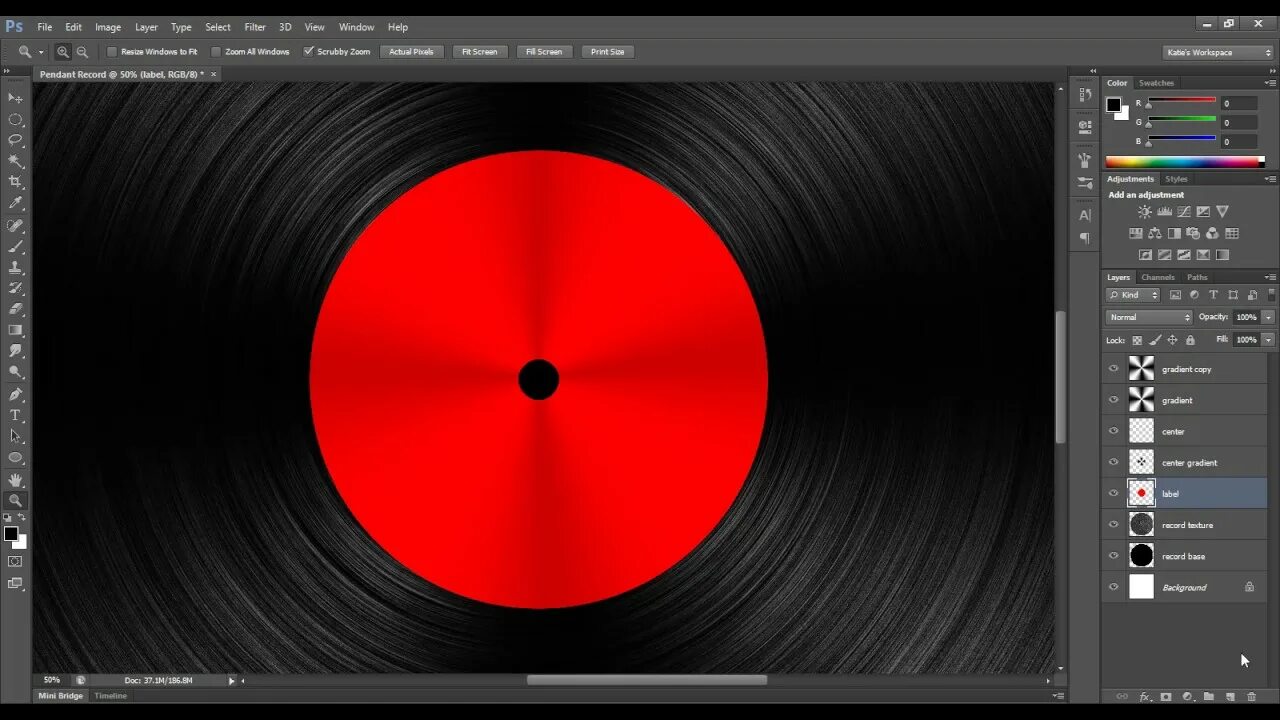
Task: Switch to the Swatches tab
Action: (1156, 83)
